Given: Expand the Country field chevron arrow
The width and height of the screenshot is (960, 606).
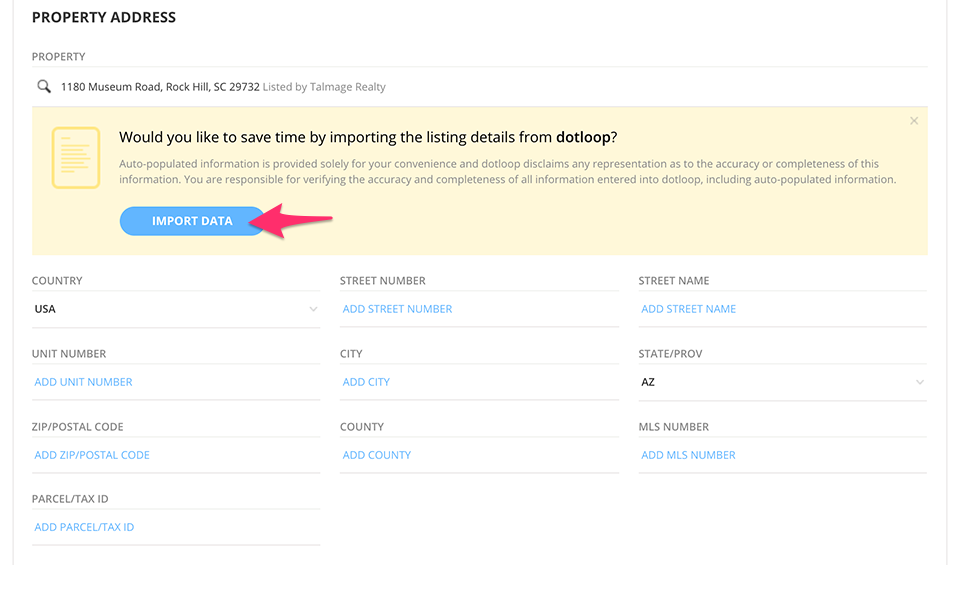Looking at the screenshot, I should [x=313, y=309].
